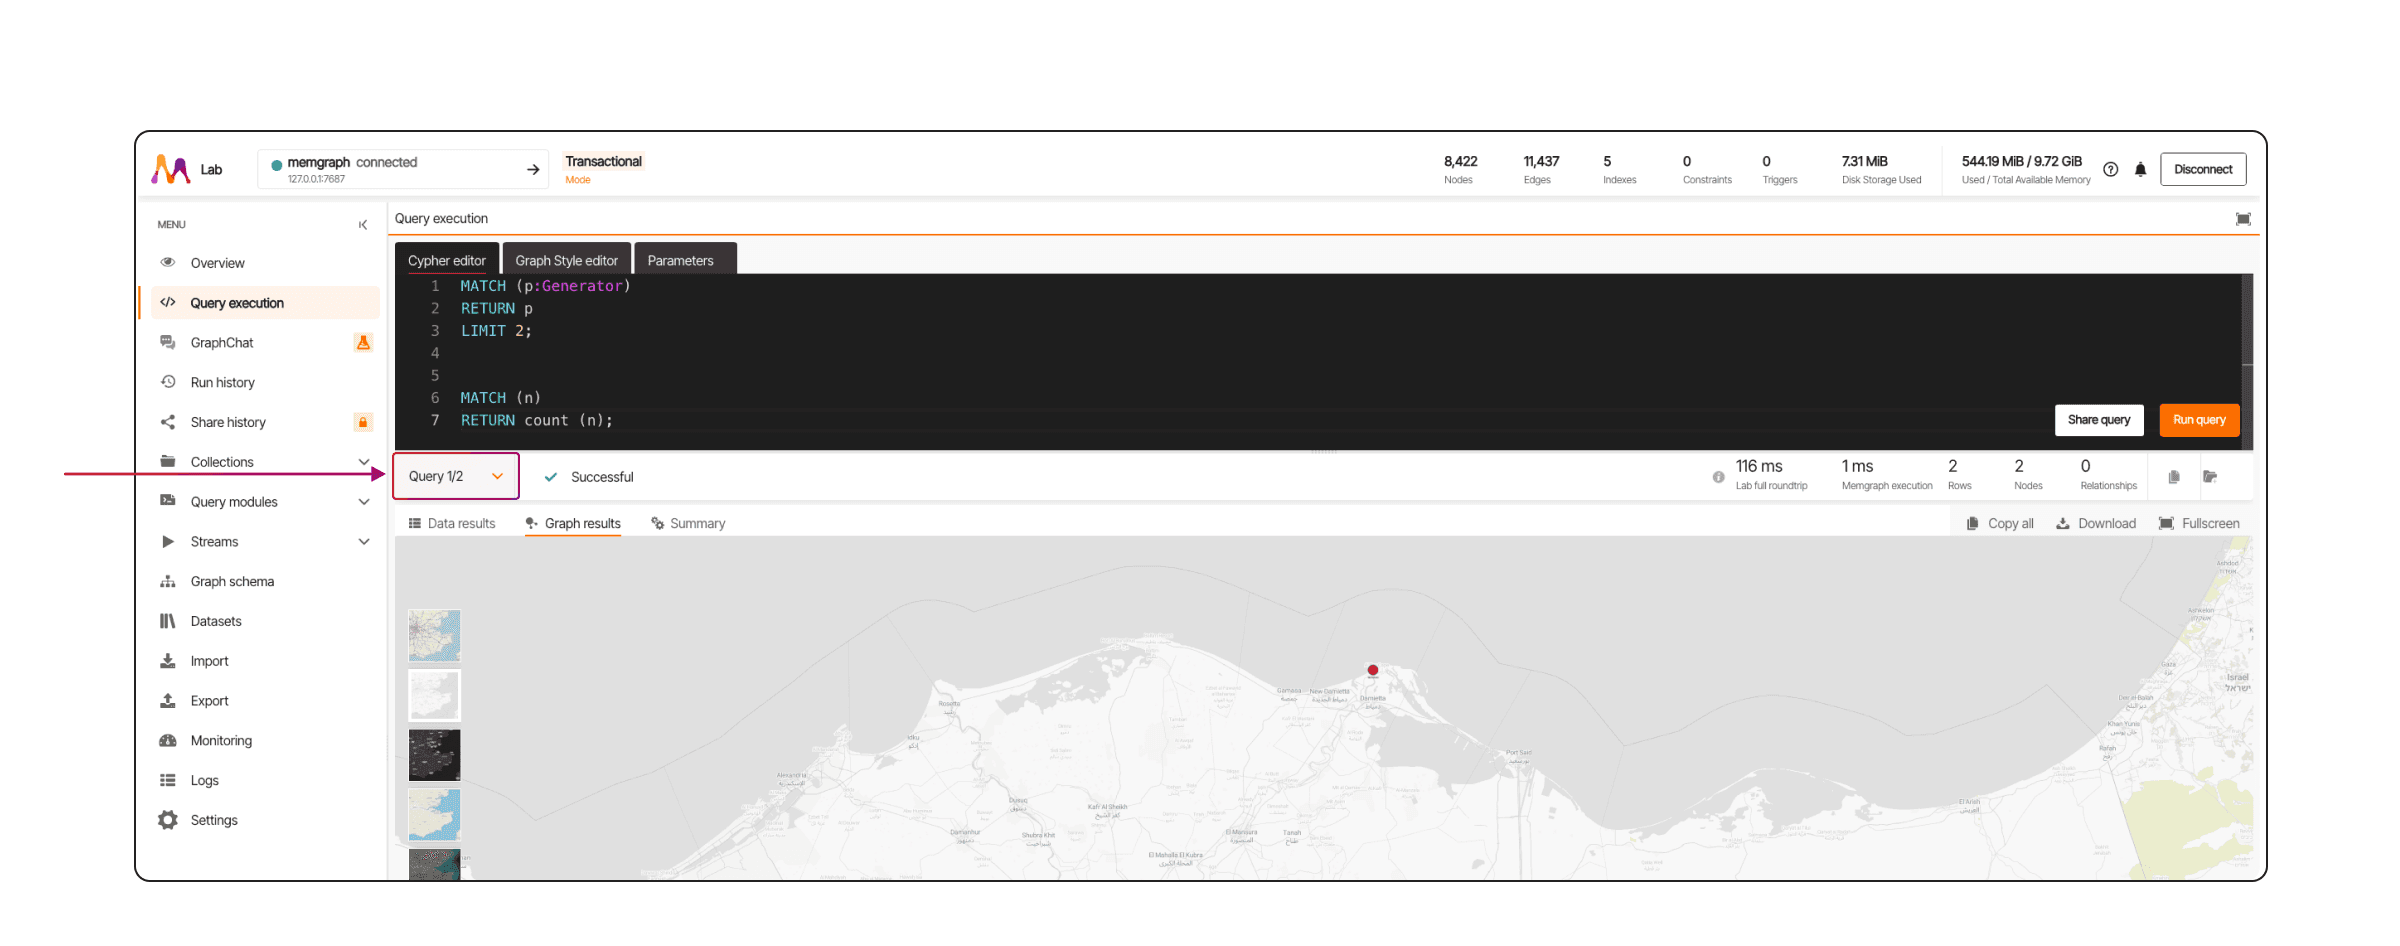The height and width of the screenshot is (946, 2400).
Task: Expand the Streams chevron
Action: point(364,542)
